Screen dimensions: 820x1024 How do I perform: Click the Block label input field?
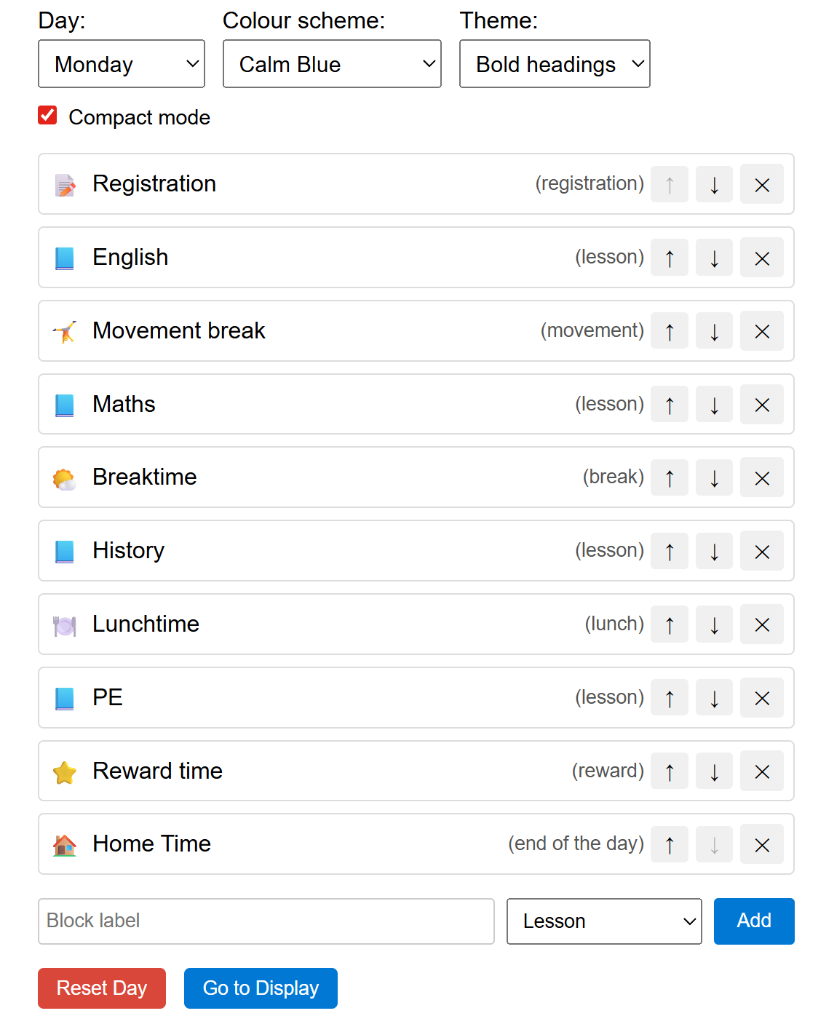tap(265, 921)
